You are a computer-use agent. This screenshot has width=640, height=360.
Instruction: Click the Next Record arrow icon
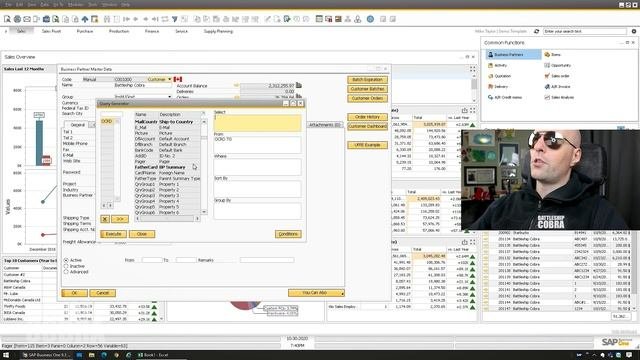point(146,19)
